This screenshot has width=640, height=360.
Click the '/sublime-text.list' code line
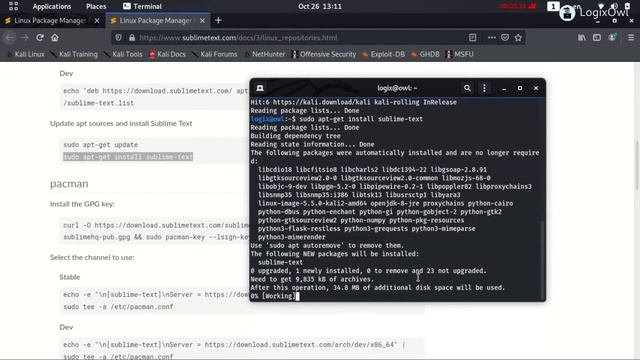(x=98, y=103)
